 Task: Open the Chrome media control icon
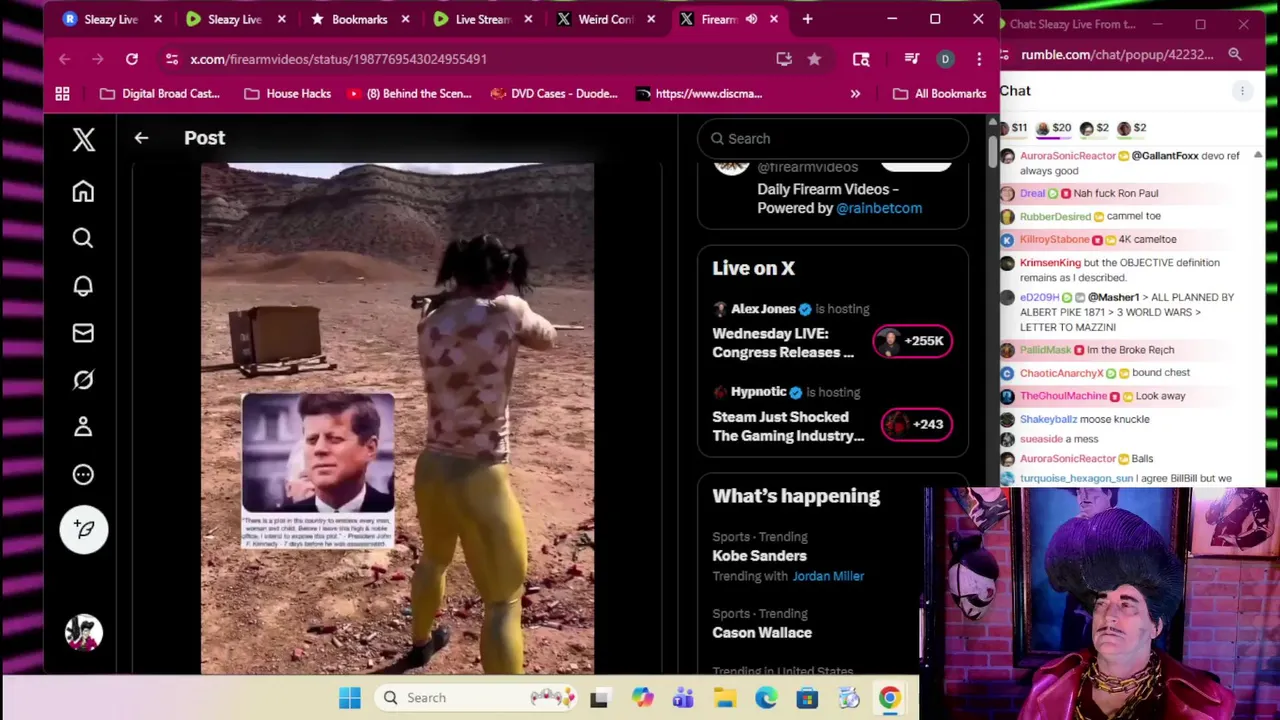coord(911,59)
